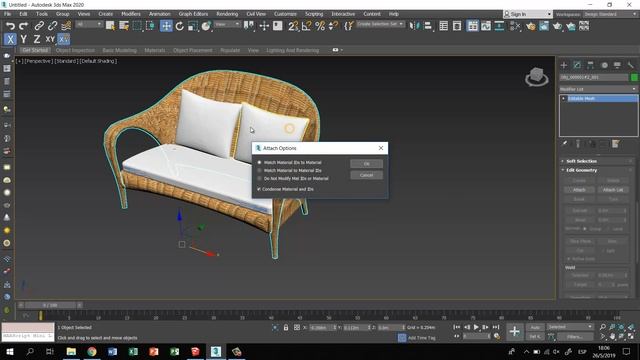Activate the Select Object tool
The image size is (640, 360).
pos(110,26)
